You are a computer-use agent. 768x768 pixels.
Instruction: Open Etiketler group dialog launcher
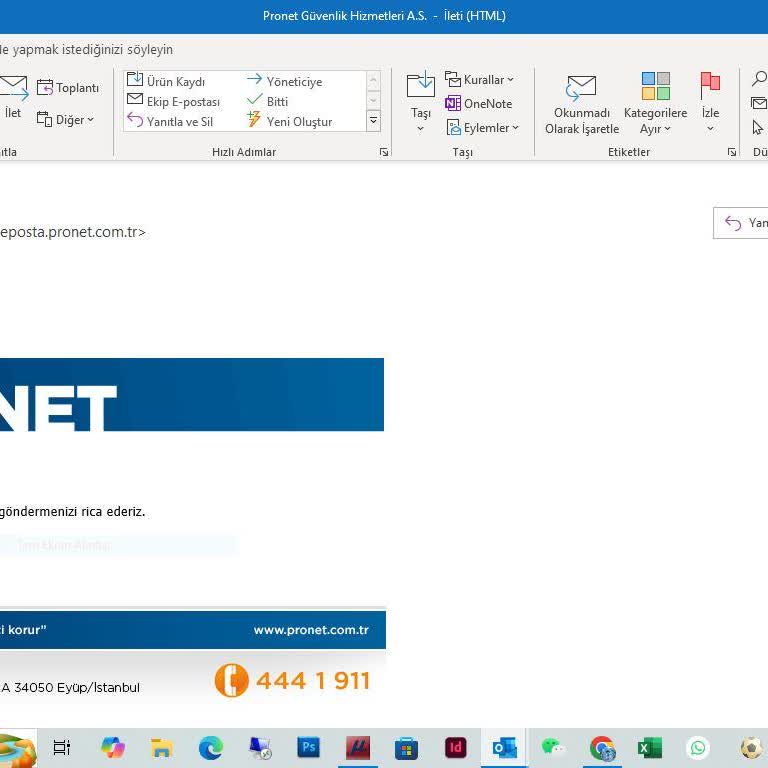point(732,152)
